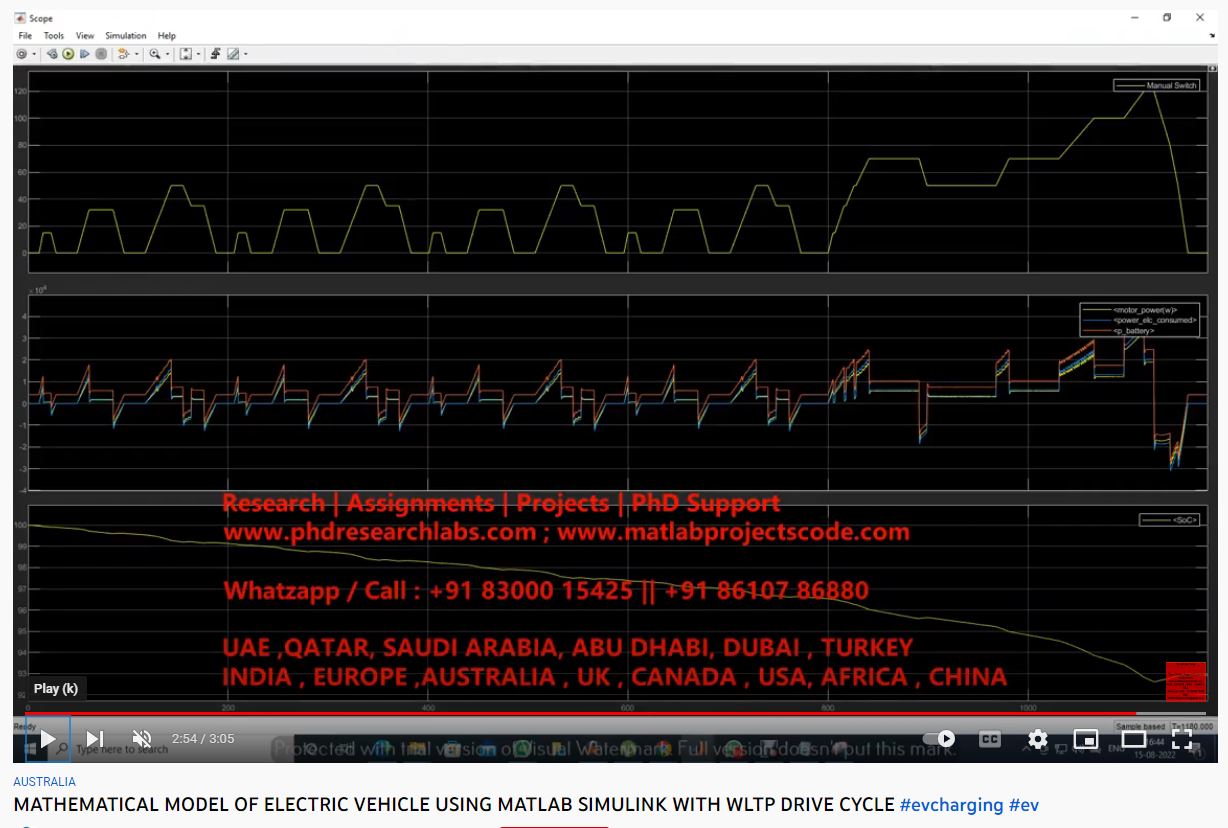Click the scale axes limits icon
Image resolution: width=1228 pixels, height=828 pixels.
click(186, 54)
